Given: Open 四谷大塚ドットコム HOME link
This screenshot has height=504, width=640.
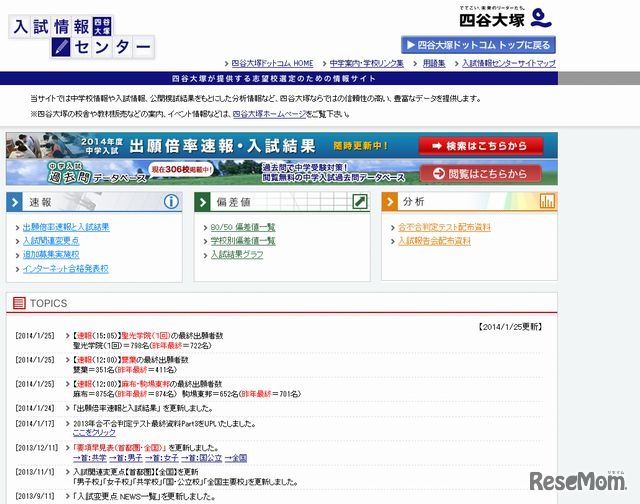Looking at the screenshot, I should tap(272, 63).
